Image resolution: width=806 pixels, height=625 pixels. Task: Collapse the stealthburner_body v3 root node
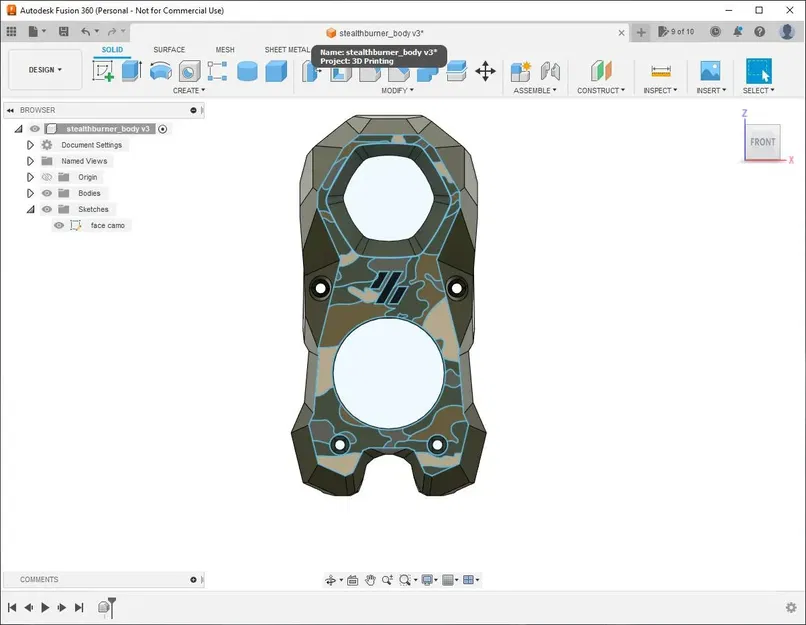click(x=19, y=129)
